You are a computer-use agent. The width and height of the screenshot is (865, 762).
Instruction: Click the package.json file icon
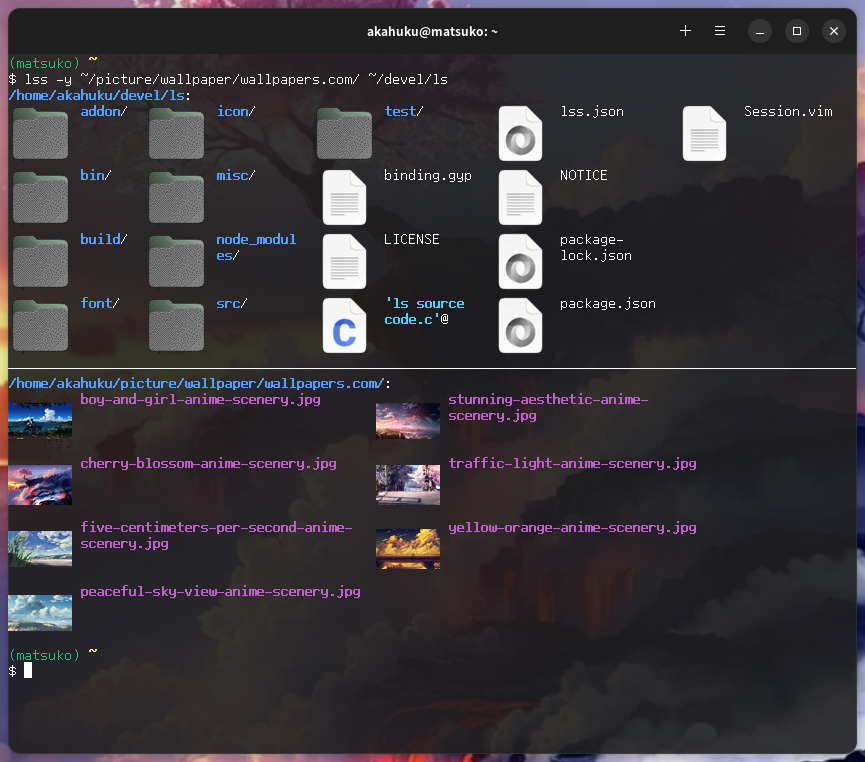(x=520, y=326)
